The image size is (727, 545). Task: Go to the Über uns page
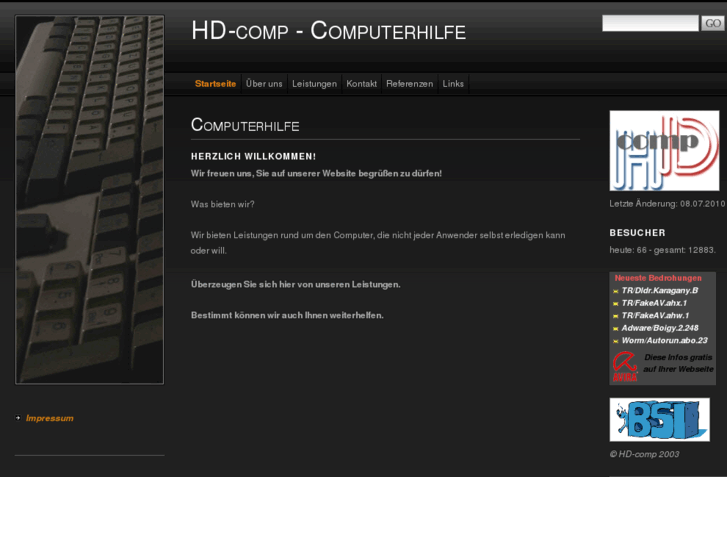tap(264, 84)
